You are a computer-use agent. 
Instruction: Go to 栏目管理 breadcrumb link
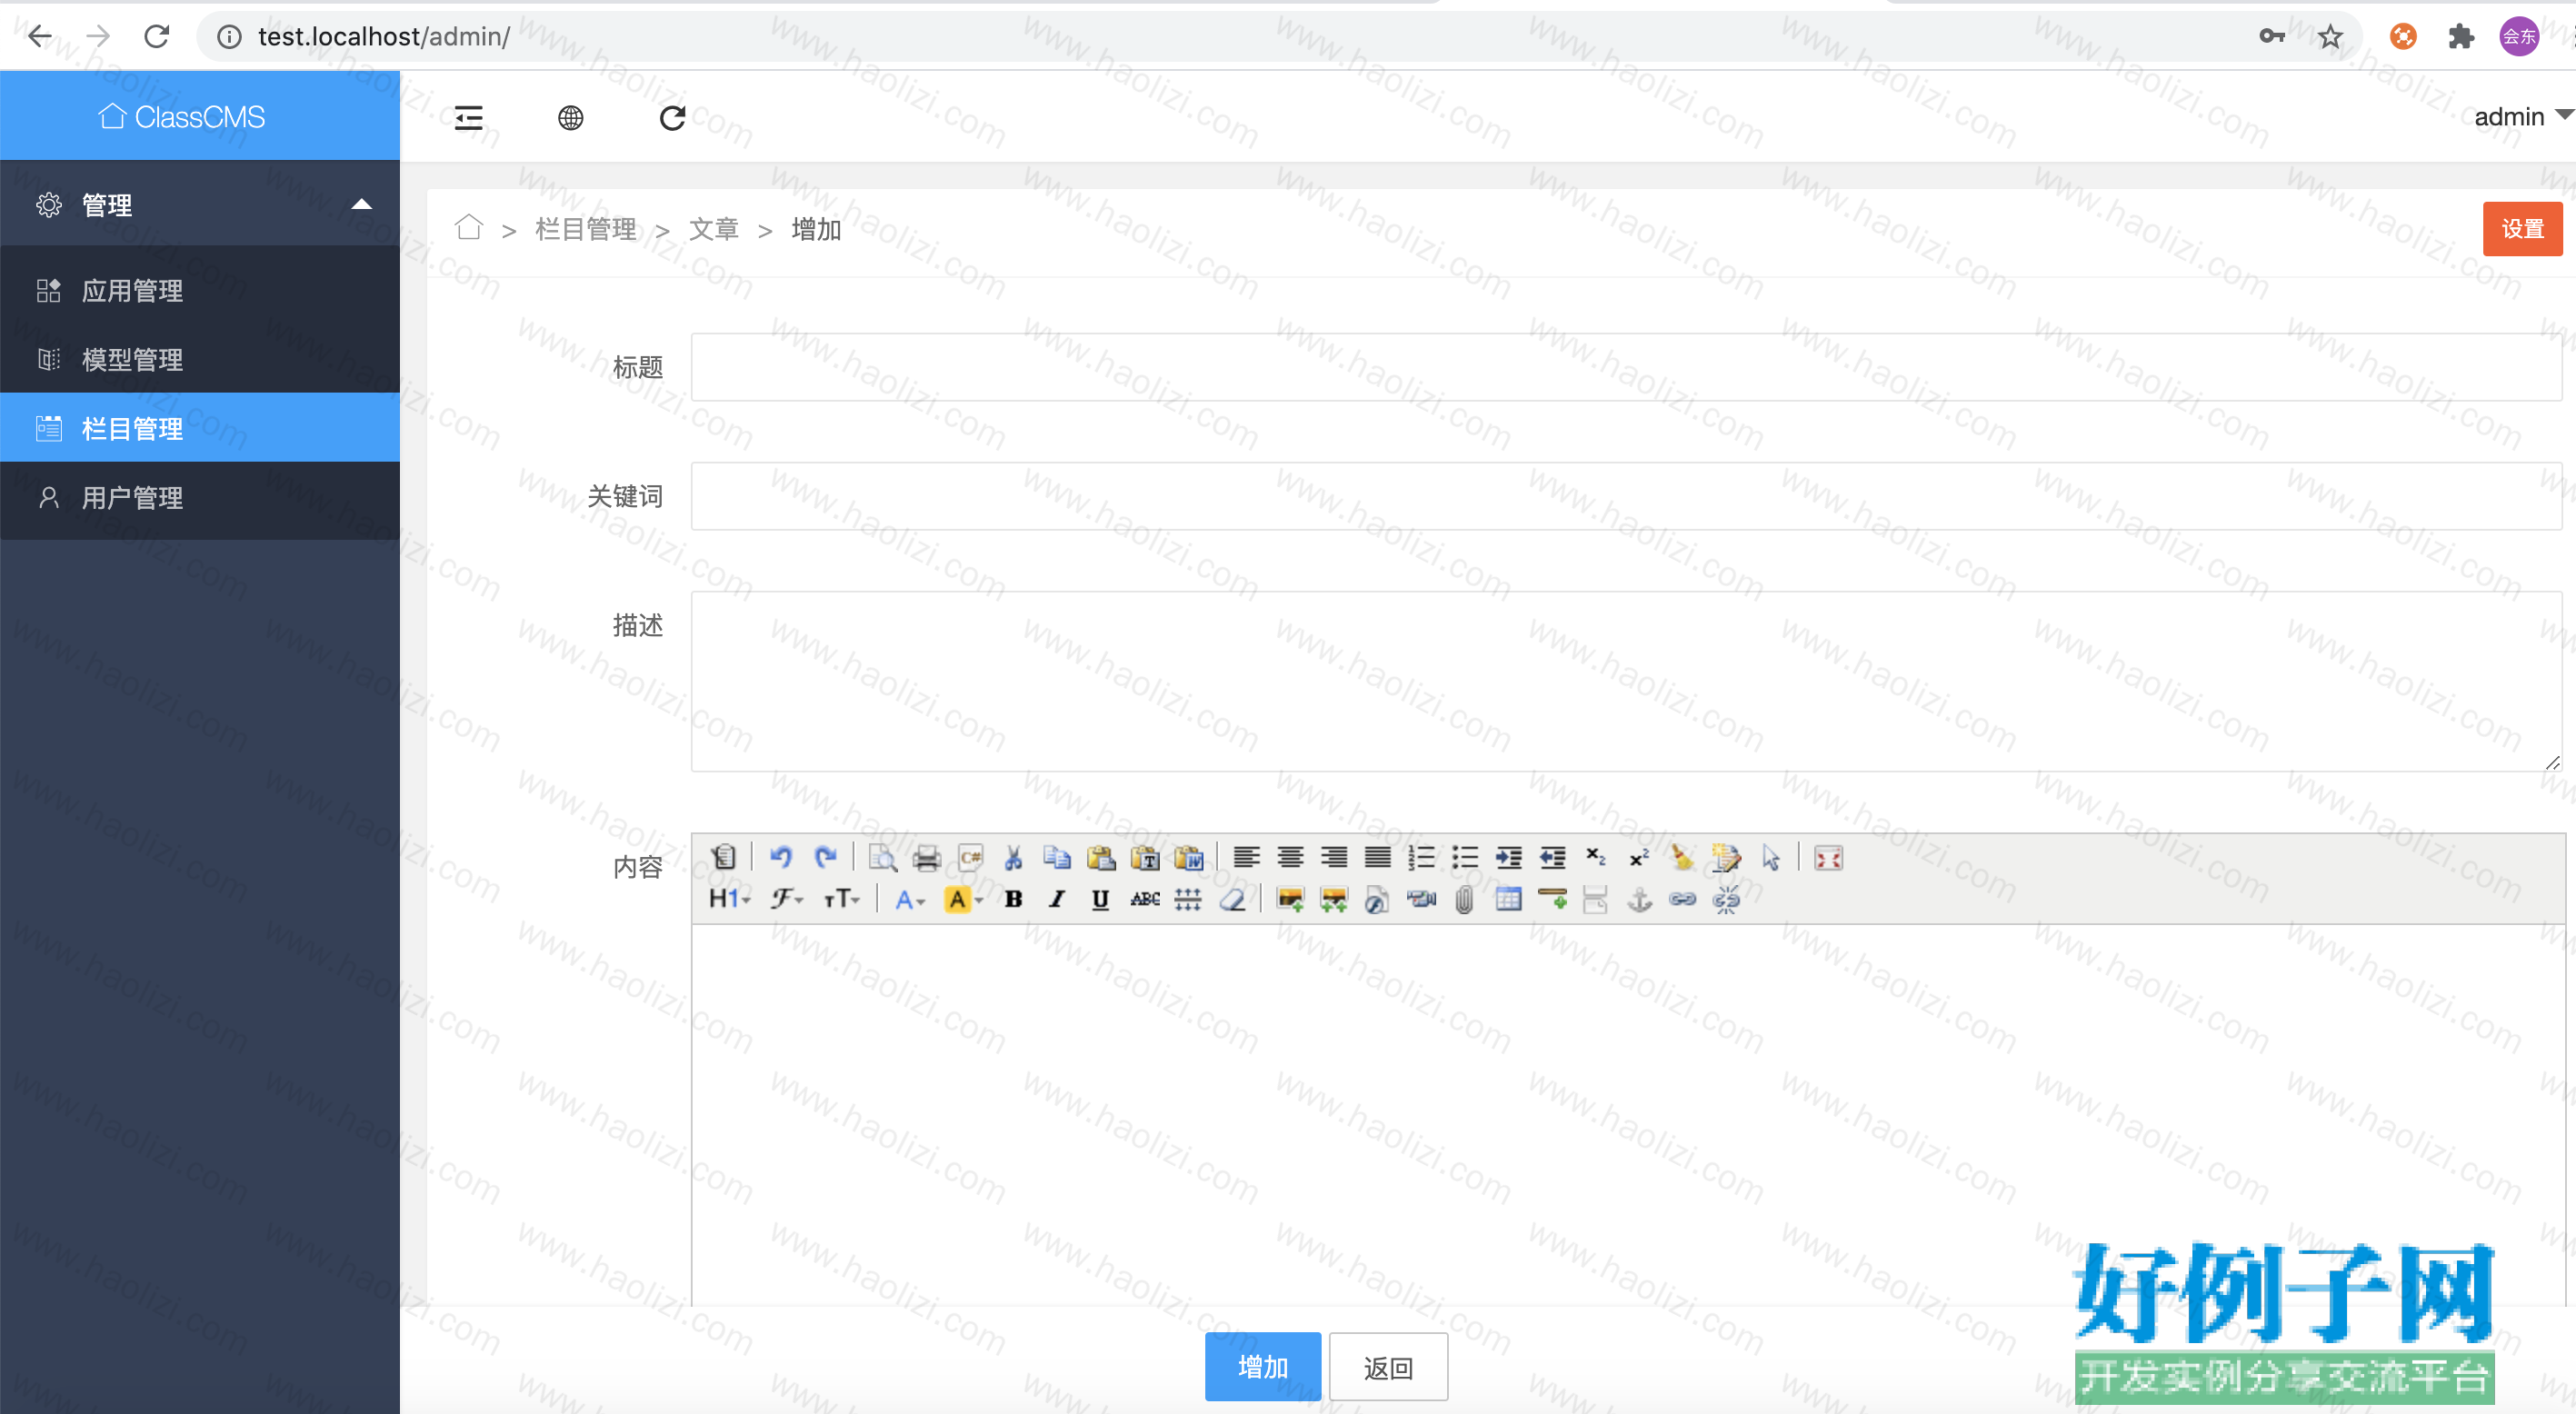pyautogui.click(x=586, y=230)
